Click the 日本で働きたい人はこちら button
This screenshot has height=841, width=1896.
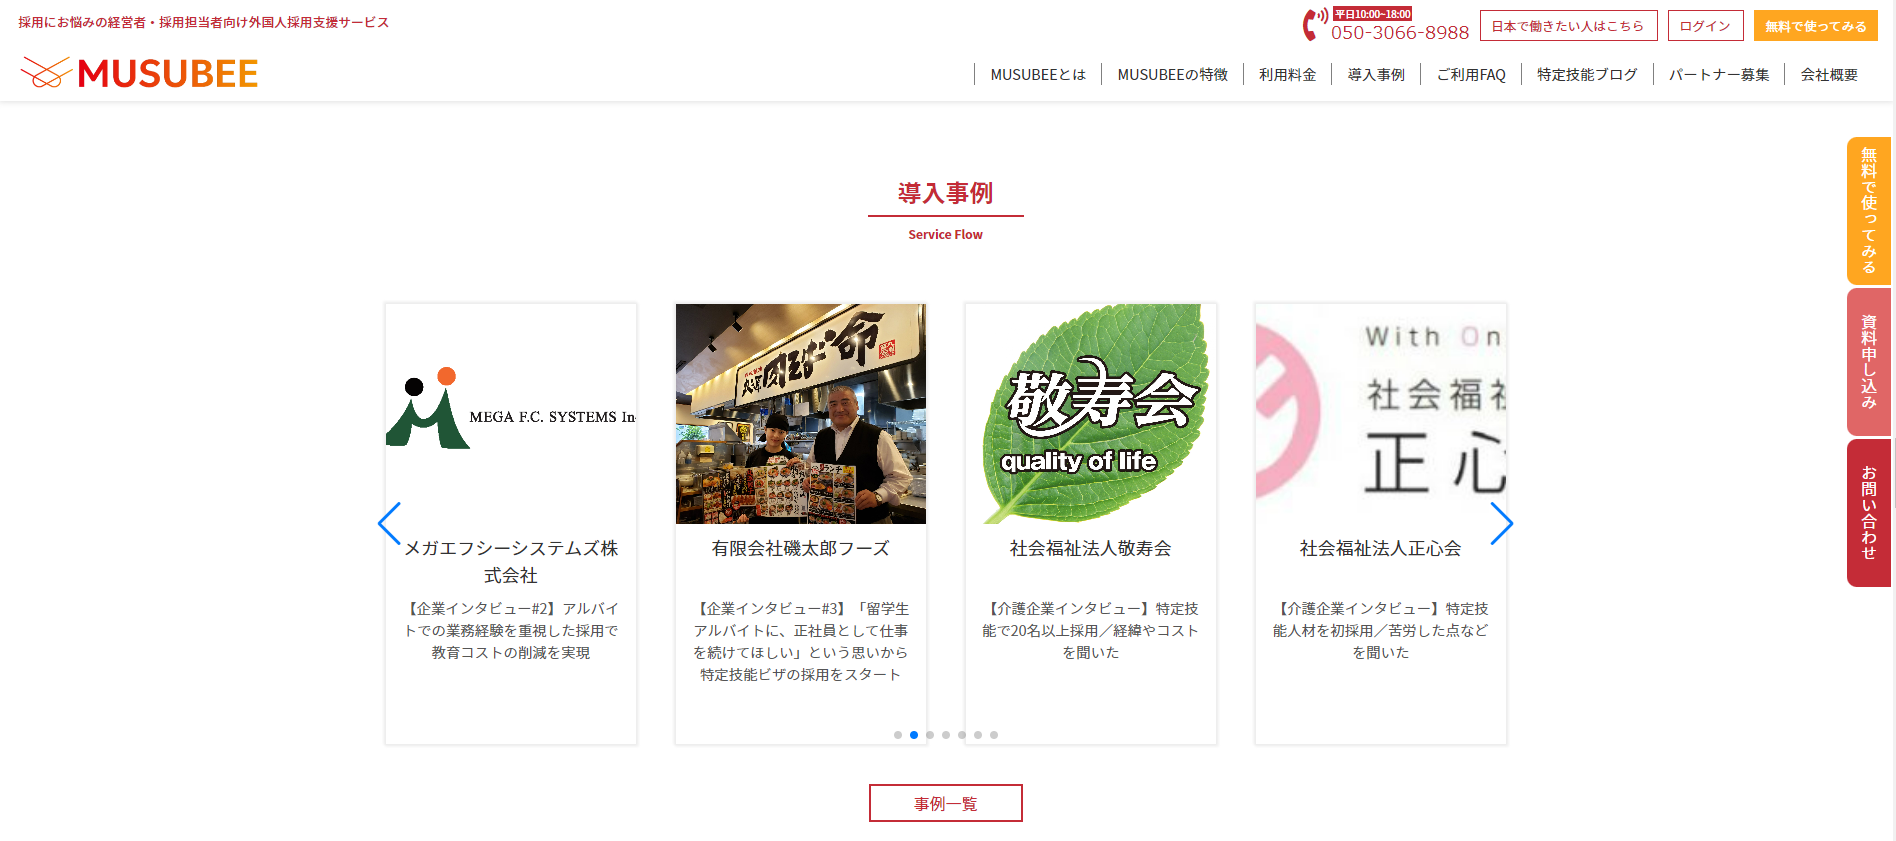pos(1568,26)
